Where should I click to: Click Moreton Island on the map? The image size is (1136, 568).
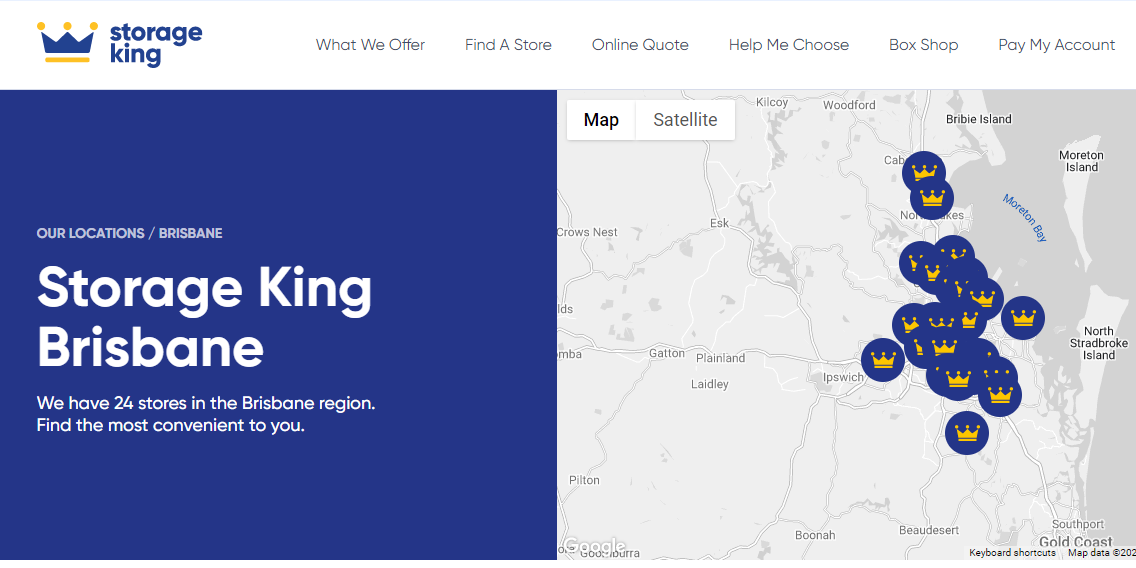[x=1081, y=161]
